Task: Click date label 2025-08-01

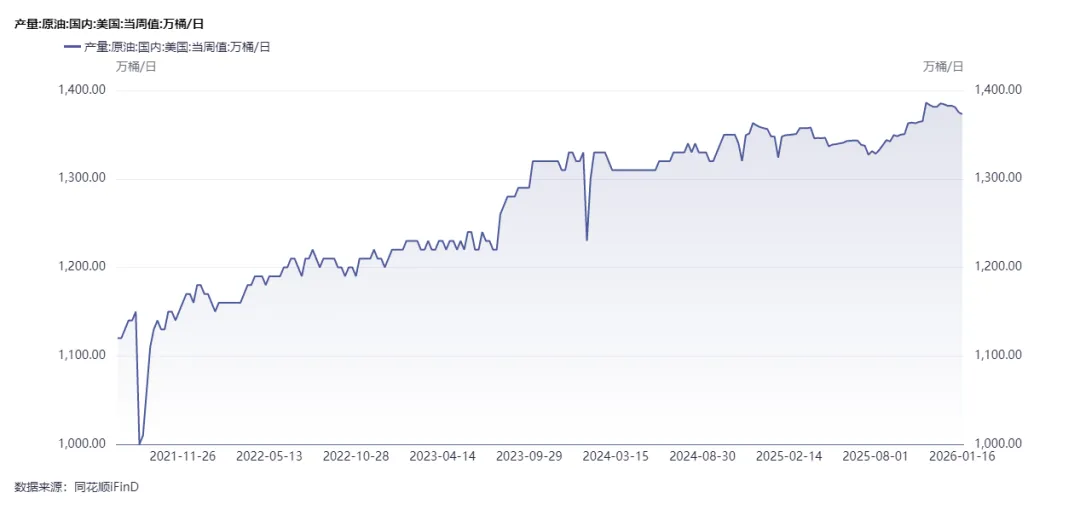Action: tap(876, 456)
